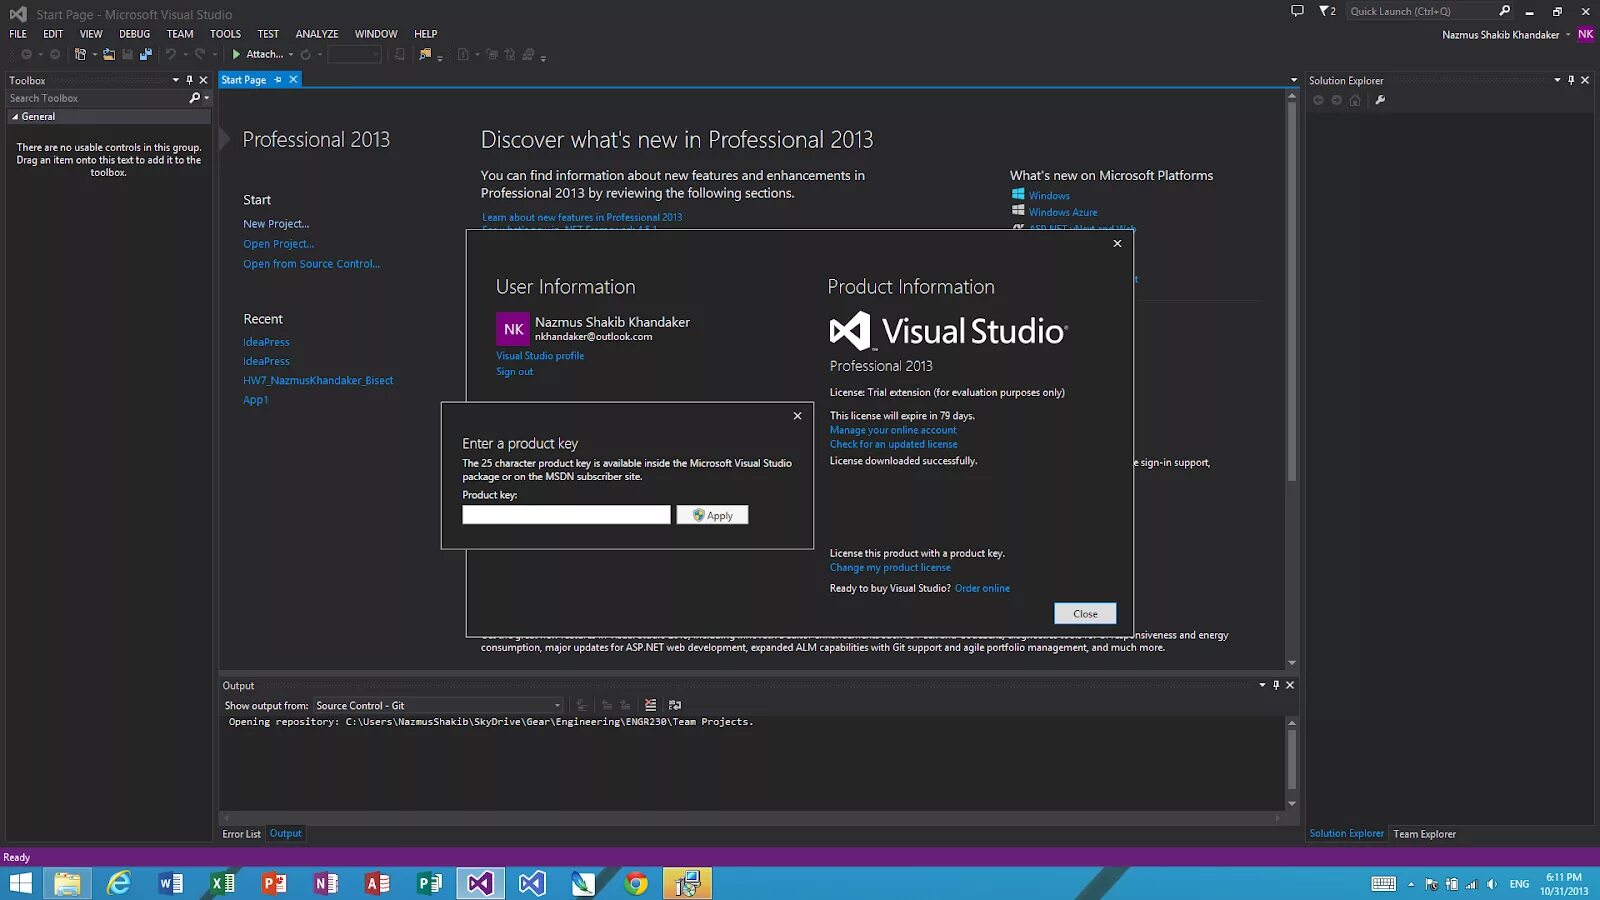Click the New Project... start link
This screenshot has width=1600, height=900.
276,224
